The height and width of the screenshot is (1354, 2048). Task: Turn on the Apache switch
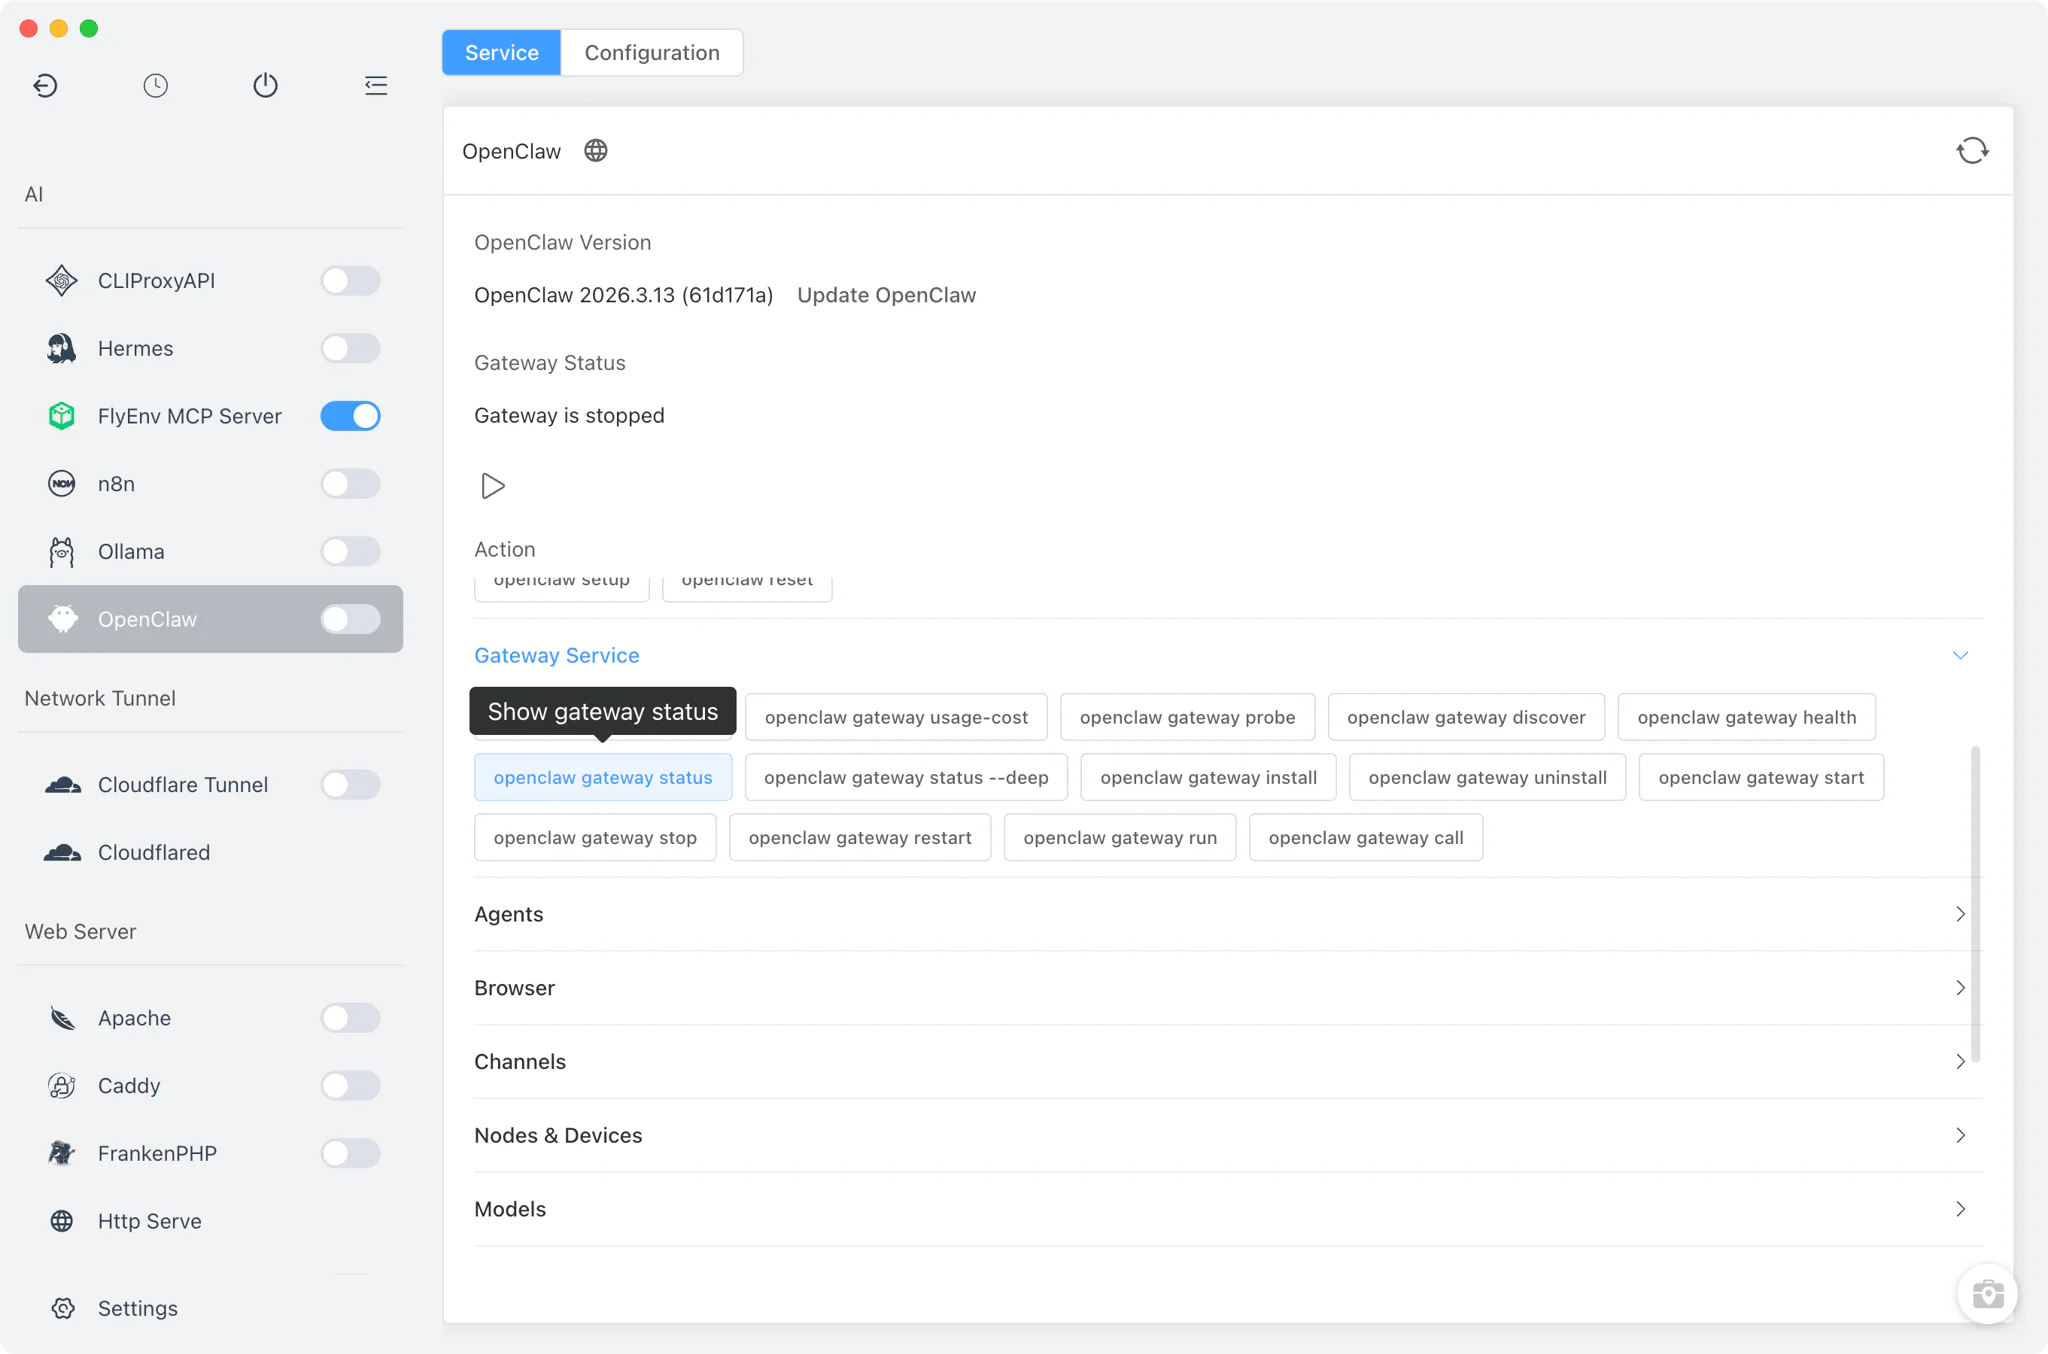350,1018
